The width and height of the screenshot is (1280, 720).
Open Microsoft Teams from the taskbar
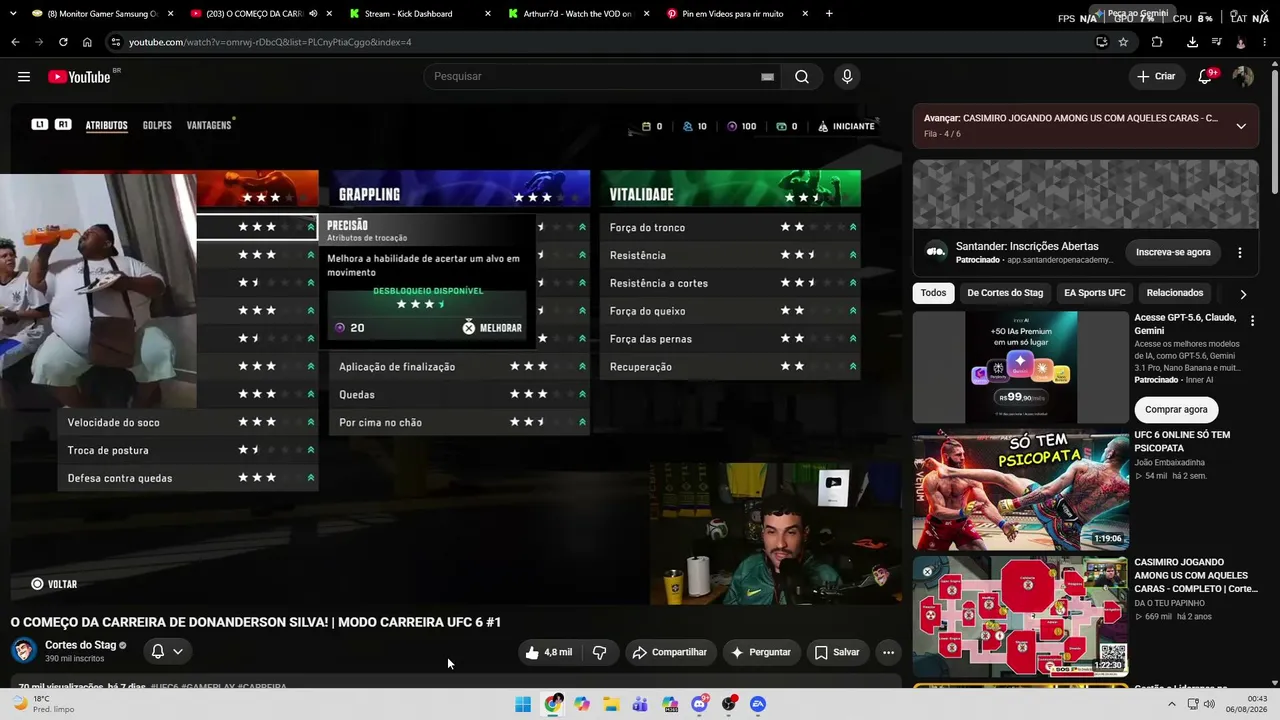(641, 704)
